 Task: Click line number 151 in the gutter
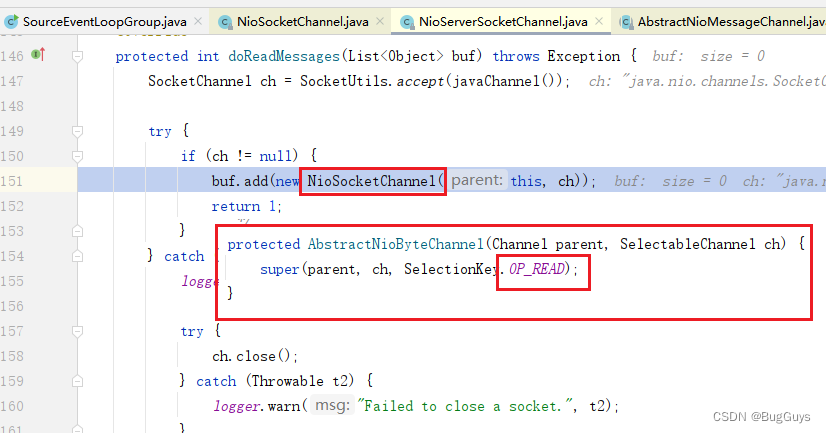pyautogui.click(x=12, y=181)
